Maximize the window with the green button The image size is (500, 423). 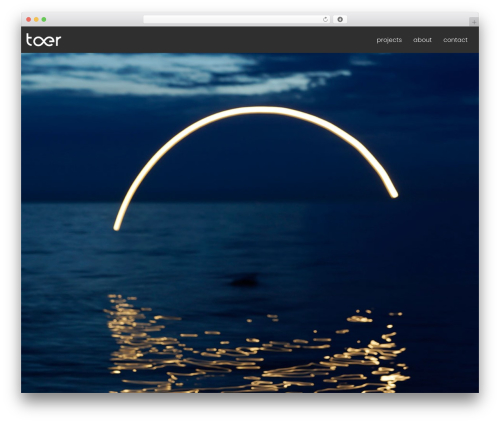coord(44,19)
